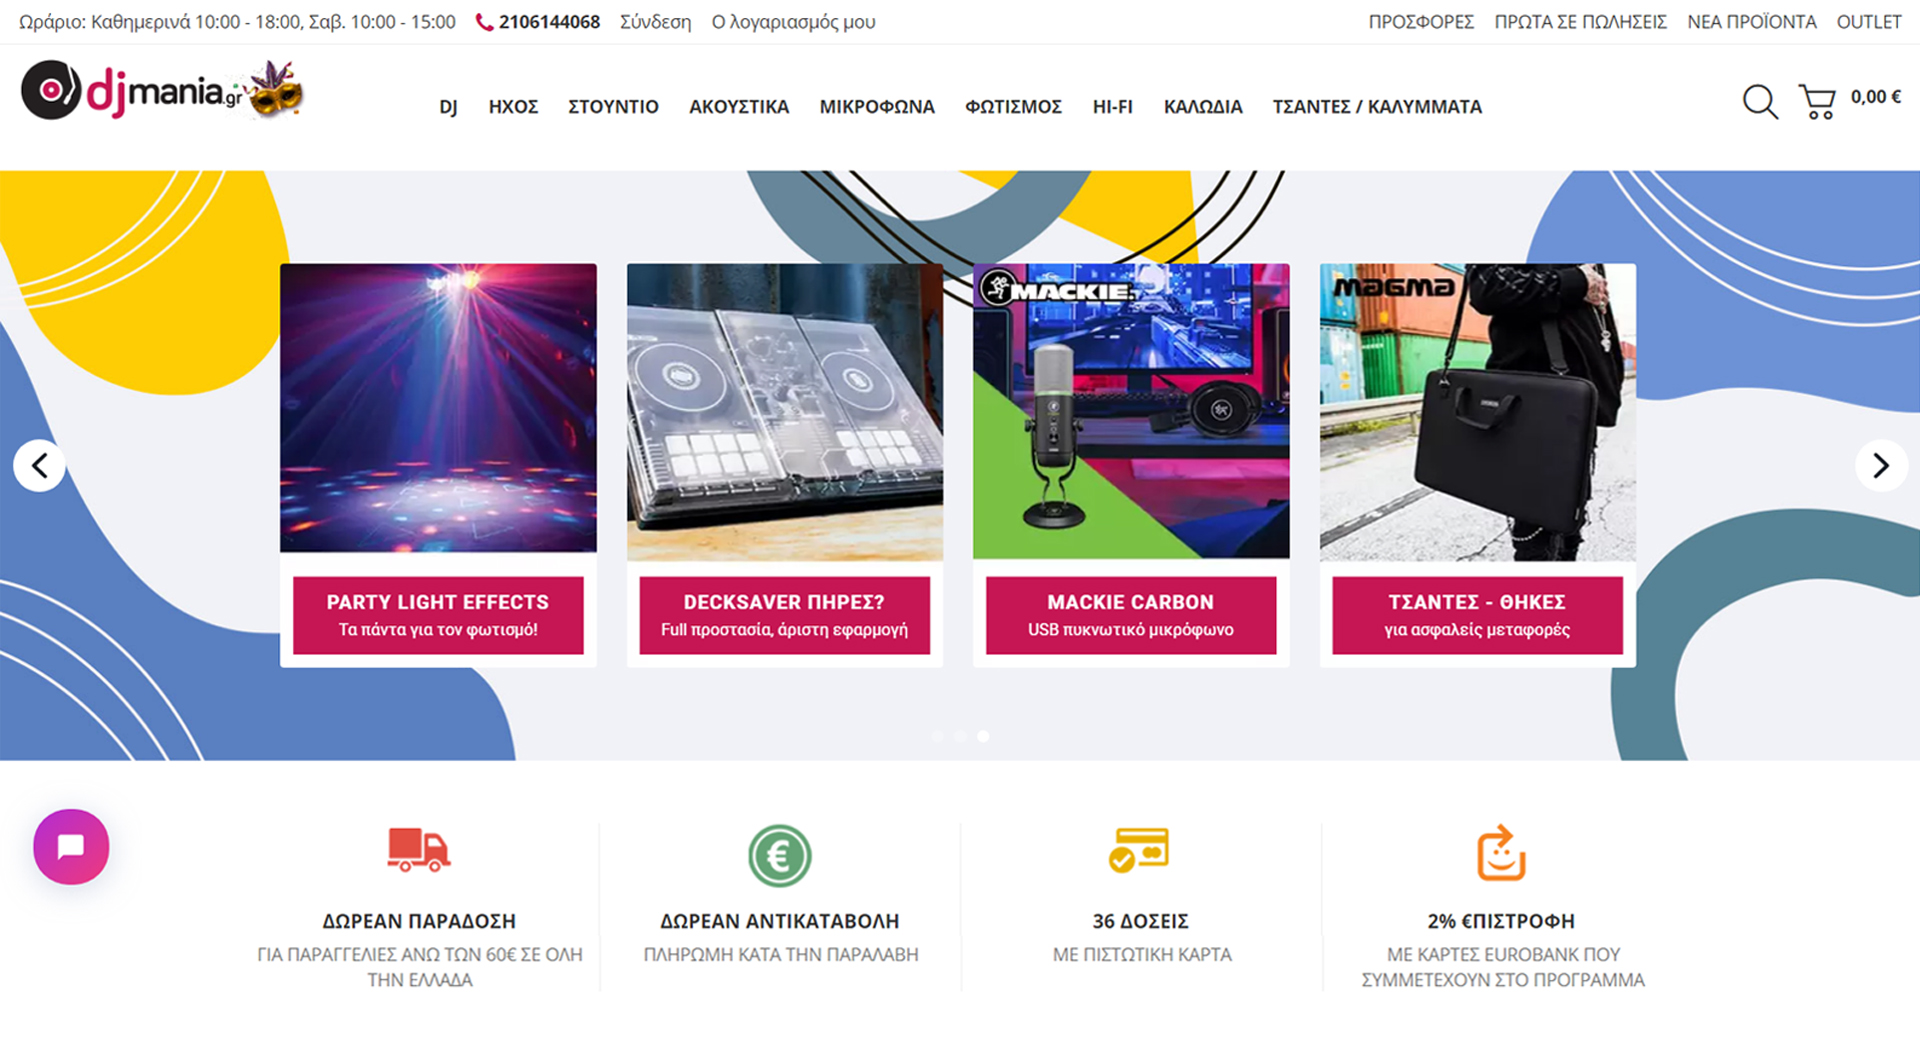Click the delivery truck icon
The width and height of the screenshot is (1920, 1050).
420,853
